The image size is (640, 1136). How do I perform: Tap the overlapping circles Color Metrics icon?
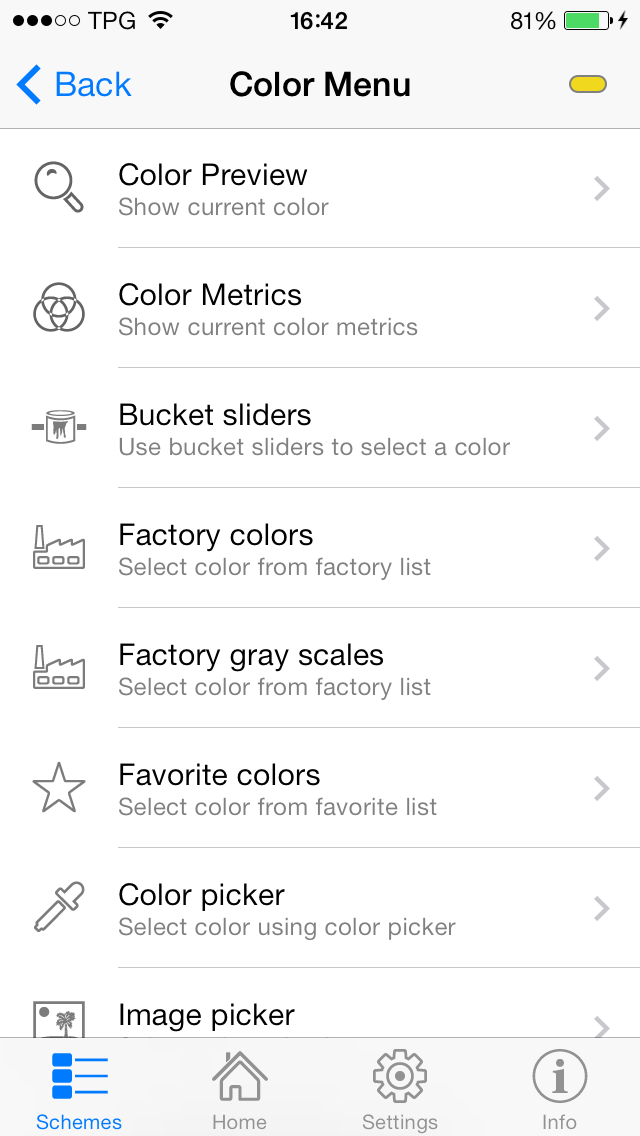59,308
